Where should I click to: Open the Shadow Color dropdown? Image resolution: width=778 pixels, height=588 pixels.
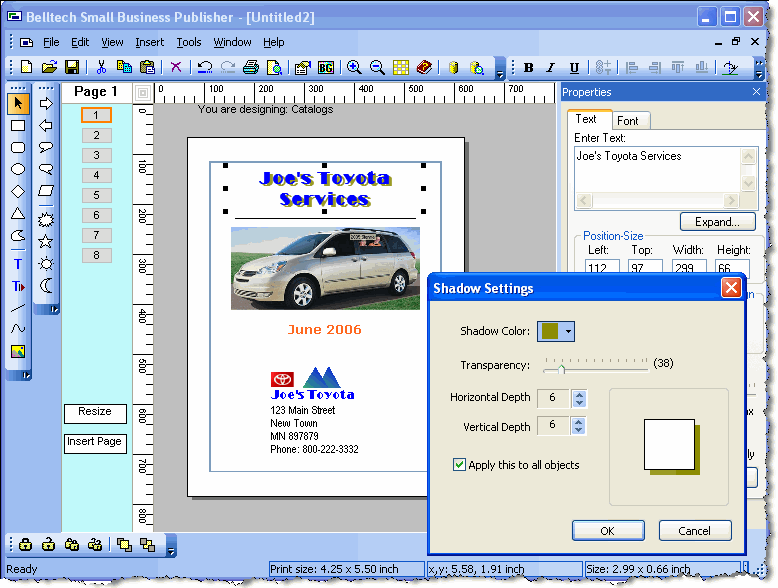pyautogui.click(x=568, y=331)
